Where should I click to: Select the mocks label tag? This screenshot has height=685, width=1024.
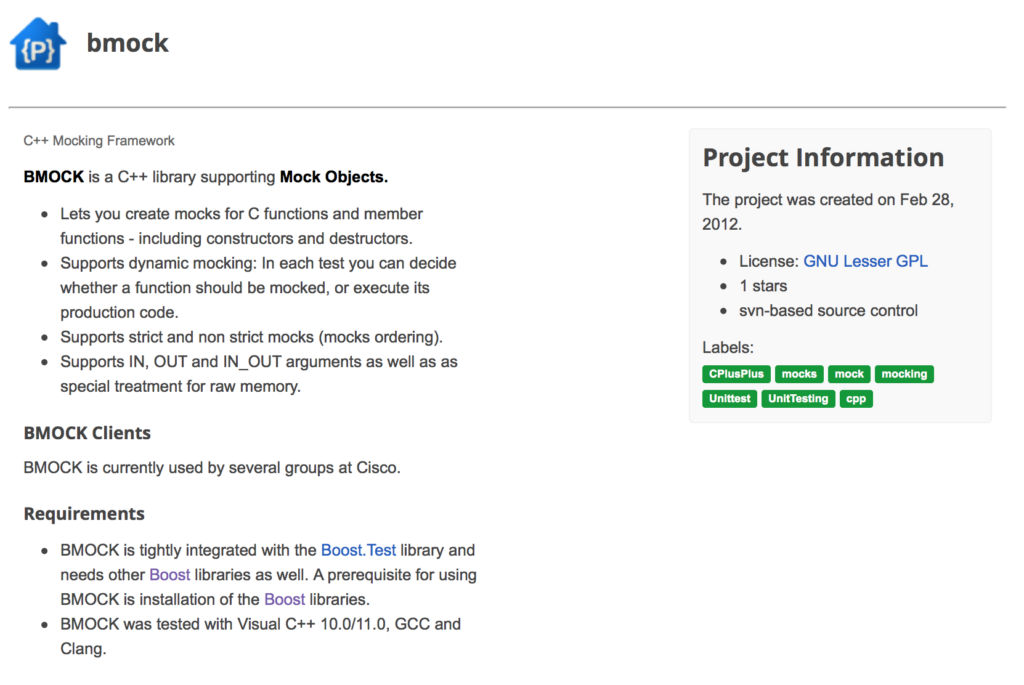coord(799,374)
